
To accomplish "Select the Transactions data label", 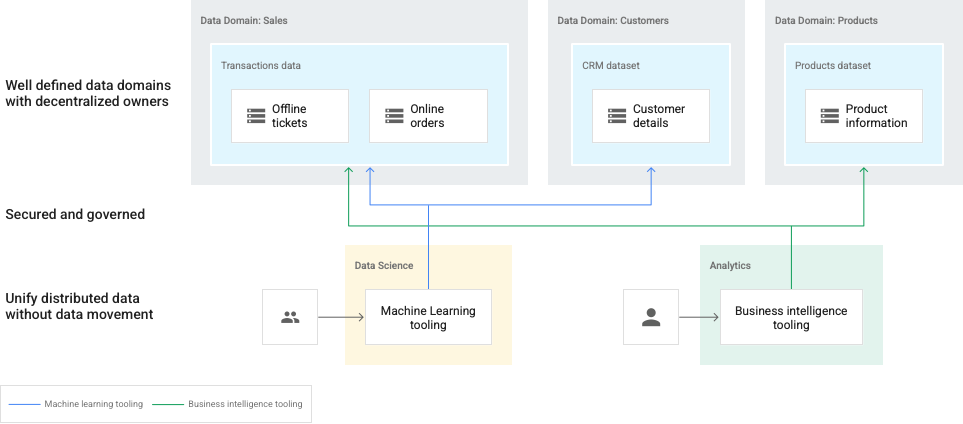I will pyautogui.click(x=261, y=66).
